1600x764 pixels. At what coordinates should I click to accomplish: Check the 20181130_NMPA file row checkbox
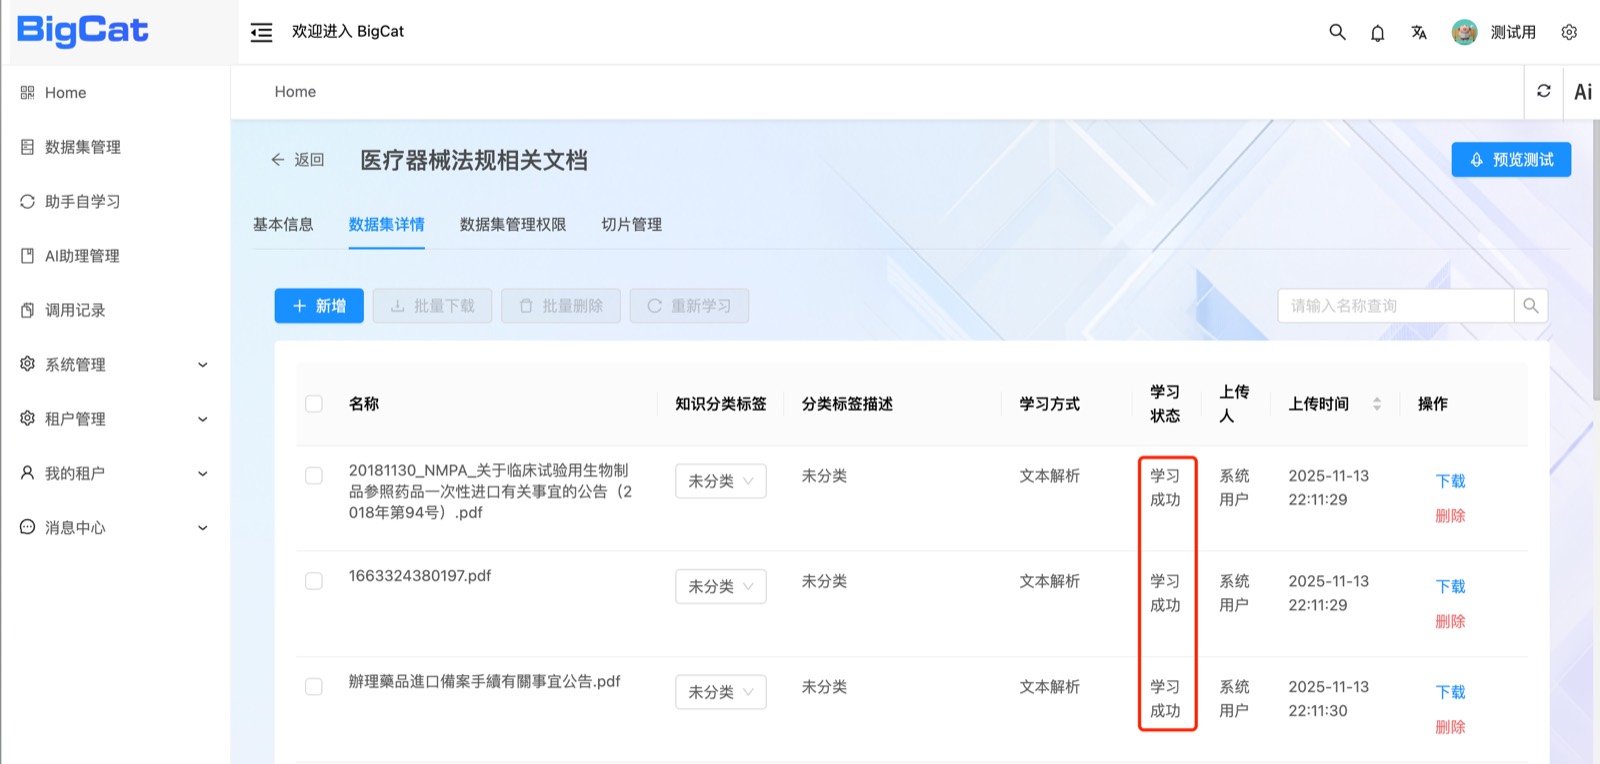314,476
